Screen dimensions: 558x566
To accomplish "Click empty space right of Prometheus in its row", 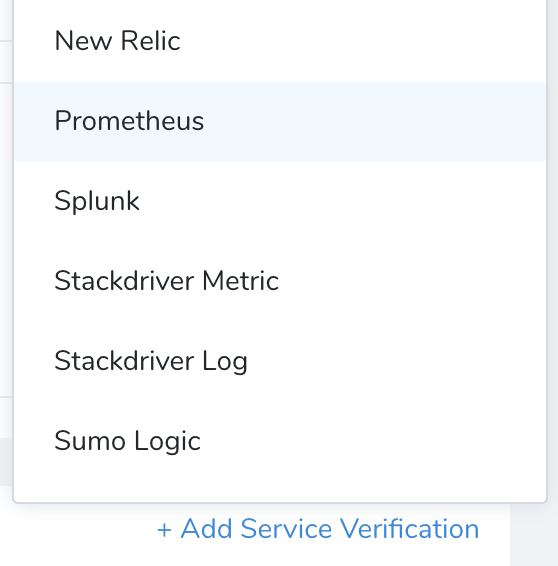I will pos(375,122).
